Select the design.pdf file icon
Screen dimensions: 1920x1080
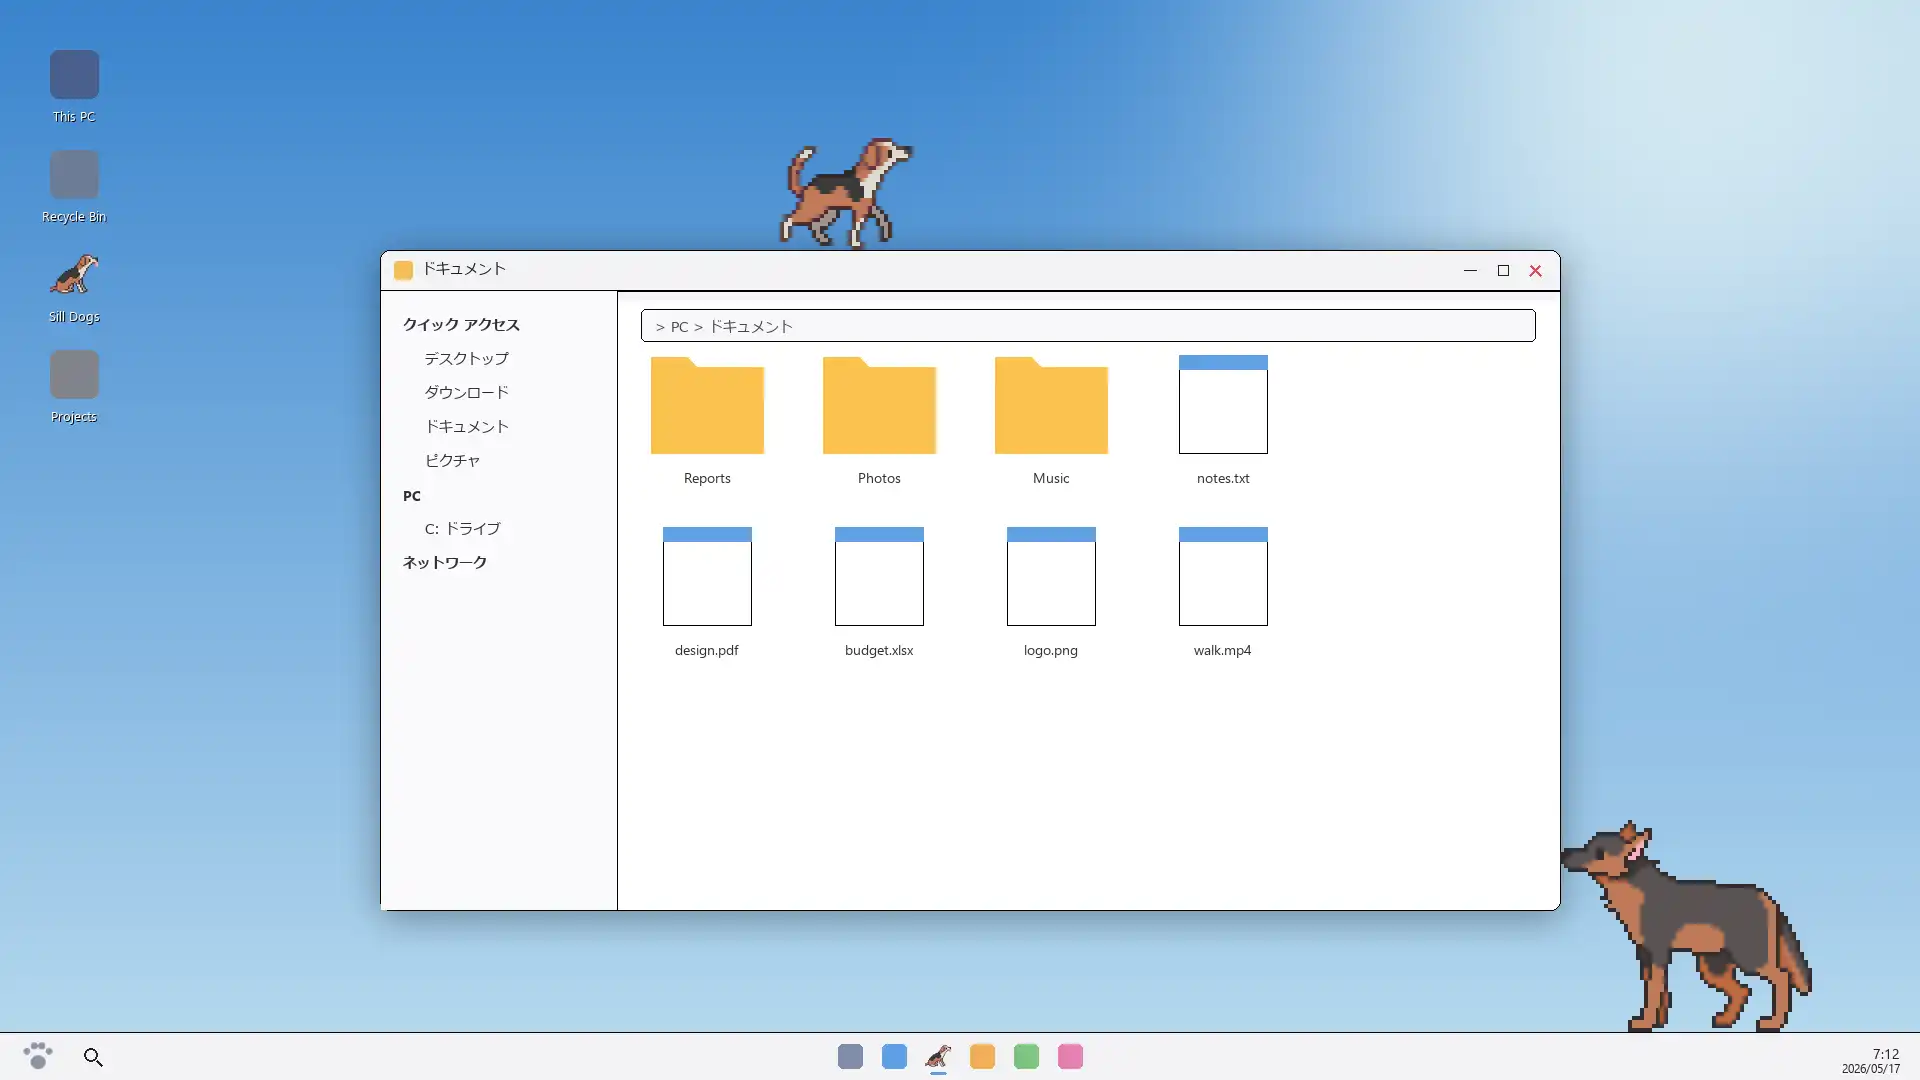pyautogui.click(x=707, y=576)
